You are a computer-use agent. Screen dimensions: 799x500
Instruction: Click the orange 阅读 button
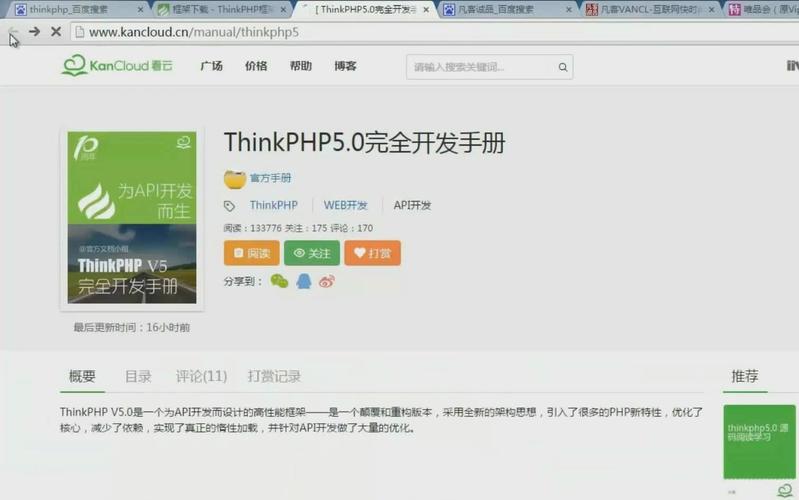click(252, 253)
